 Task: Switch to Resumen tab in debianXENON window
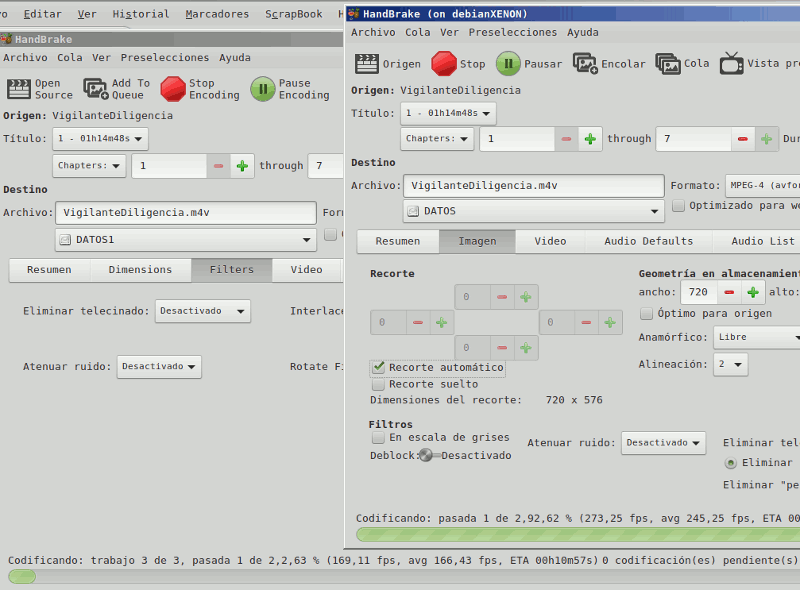(398, 241)
